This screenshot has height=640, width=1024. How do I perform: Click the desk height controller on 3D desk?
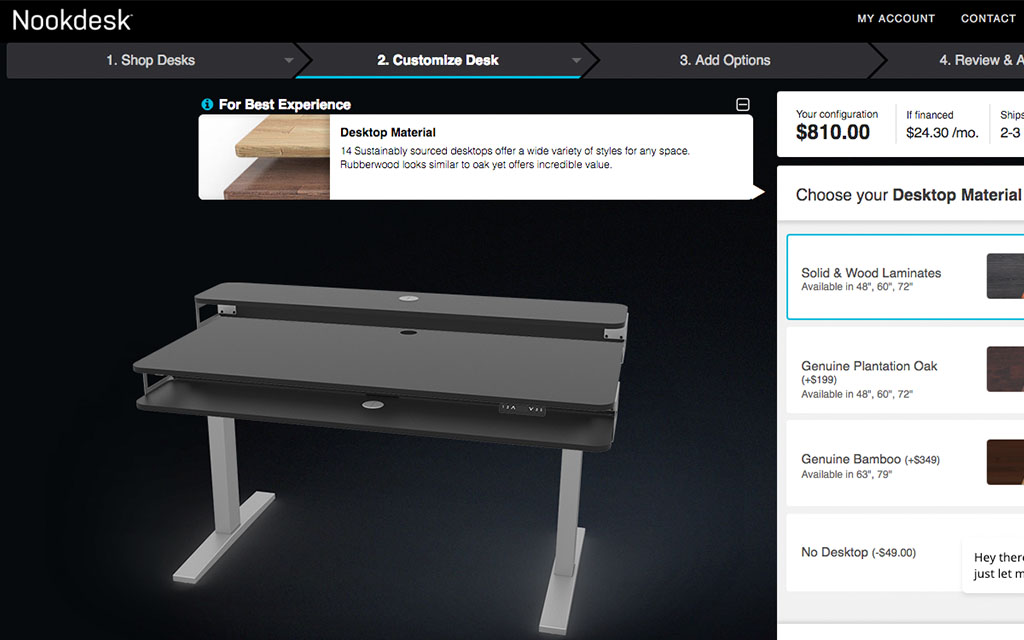point(522,408)
